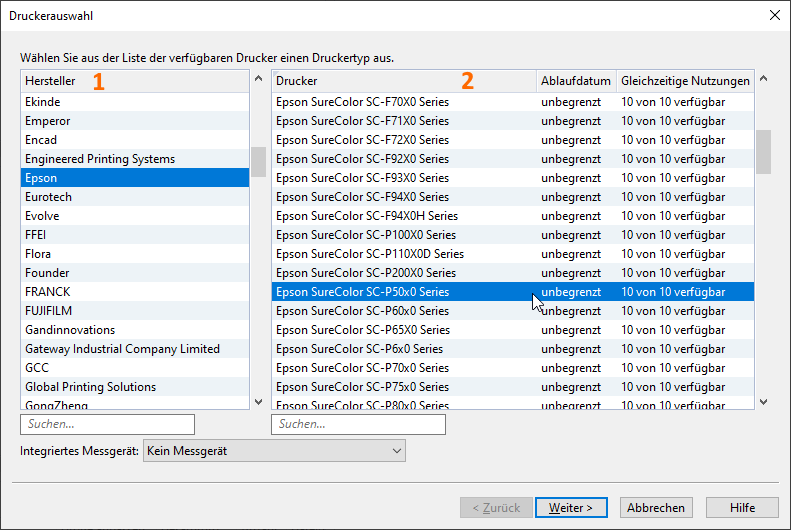Click the Abbrechen button

(x=656, y=508)
